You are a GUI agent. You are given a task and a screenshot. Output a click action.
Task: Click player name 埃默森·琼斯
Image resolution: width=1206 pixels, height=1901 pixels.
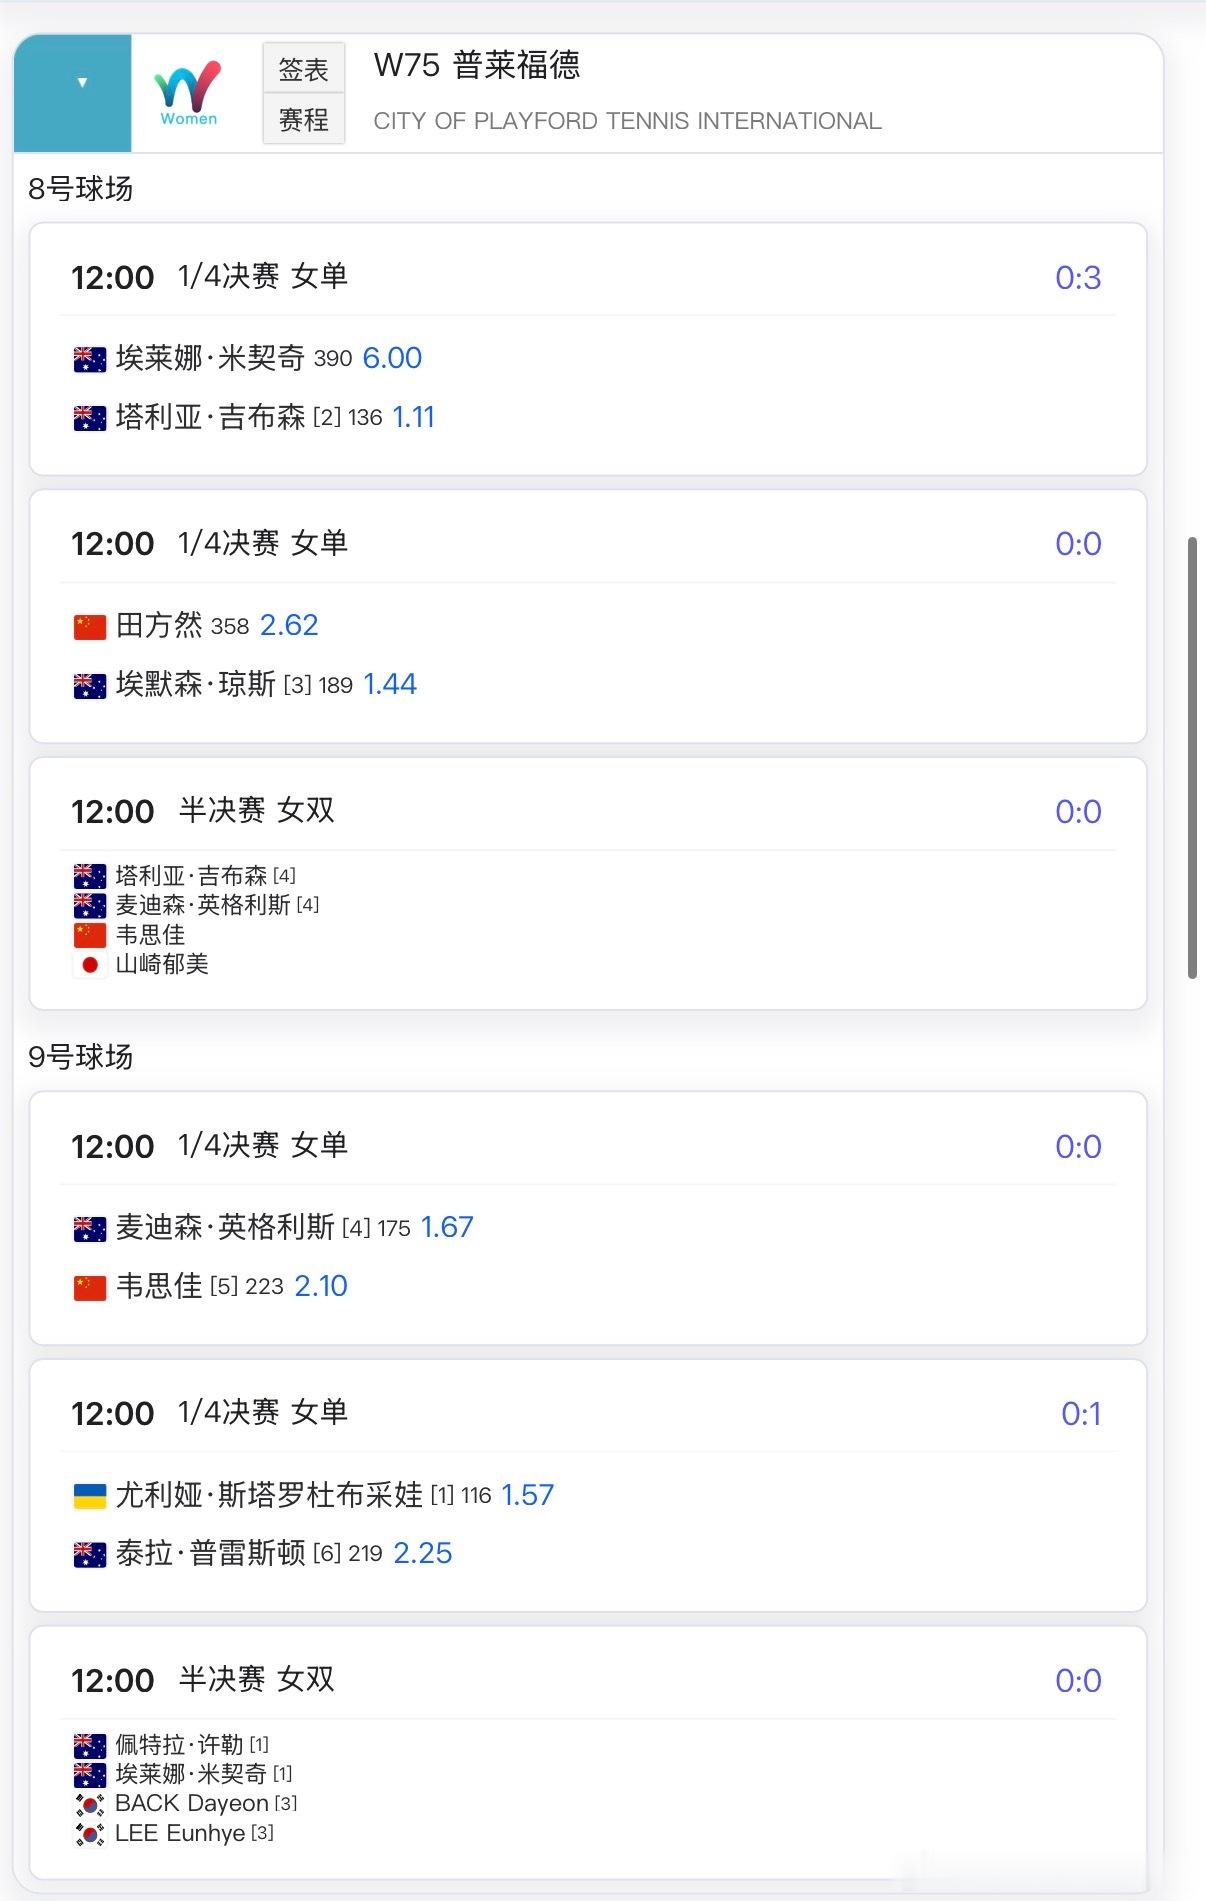[195, 684]
